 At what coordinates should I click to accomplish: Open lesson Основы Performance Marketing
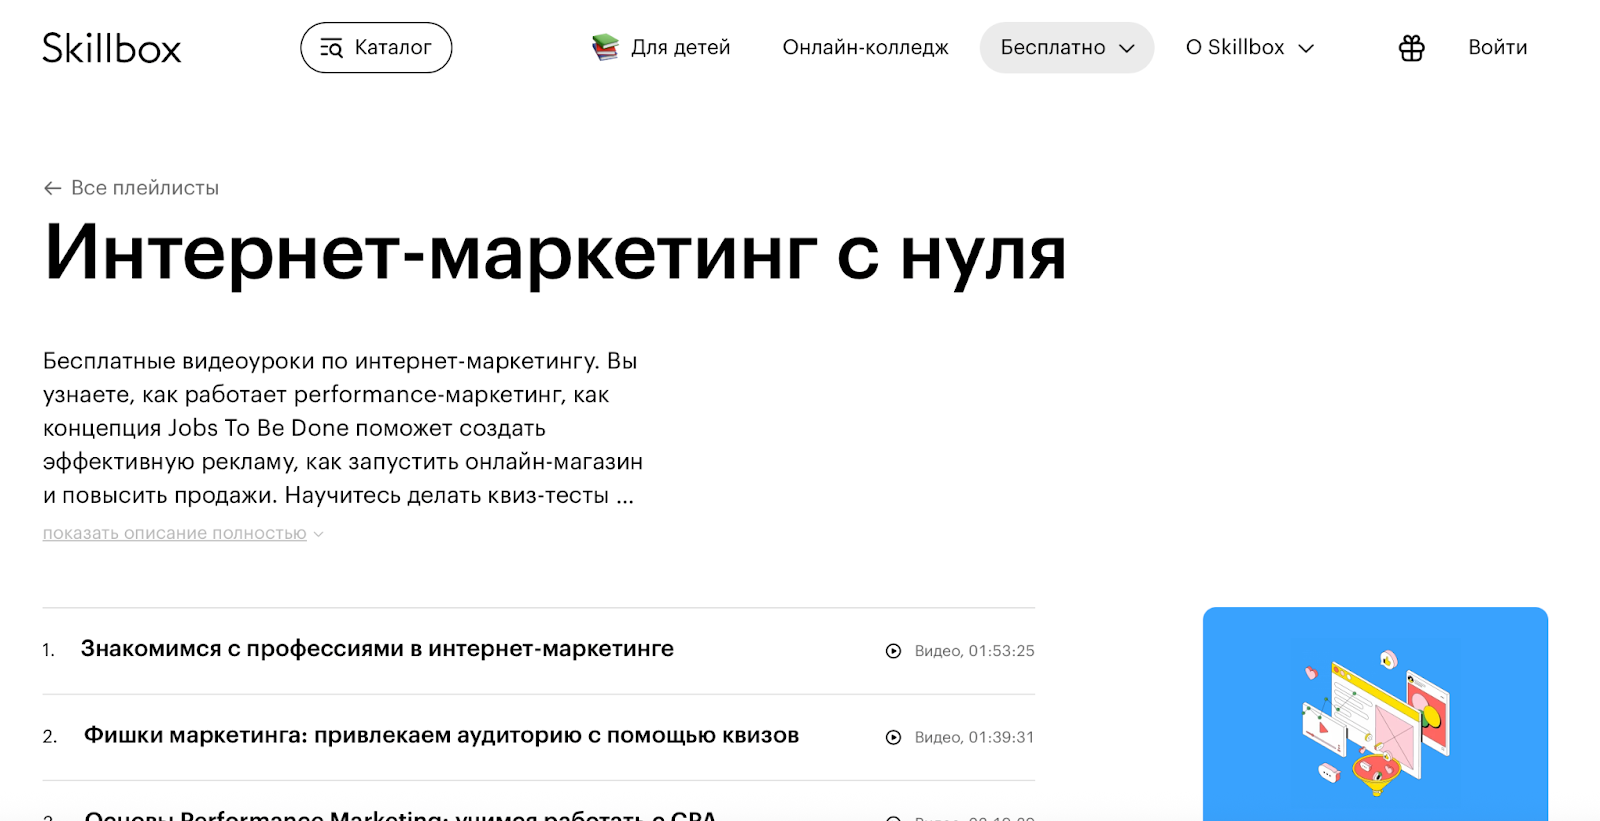(400, 815)
